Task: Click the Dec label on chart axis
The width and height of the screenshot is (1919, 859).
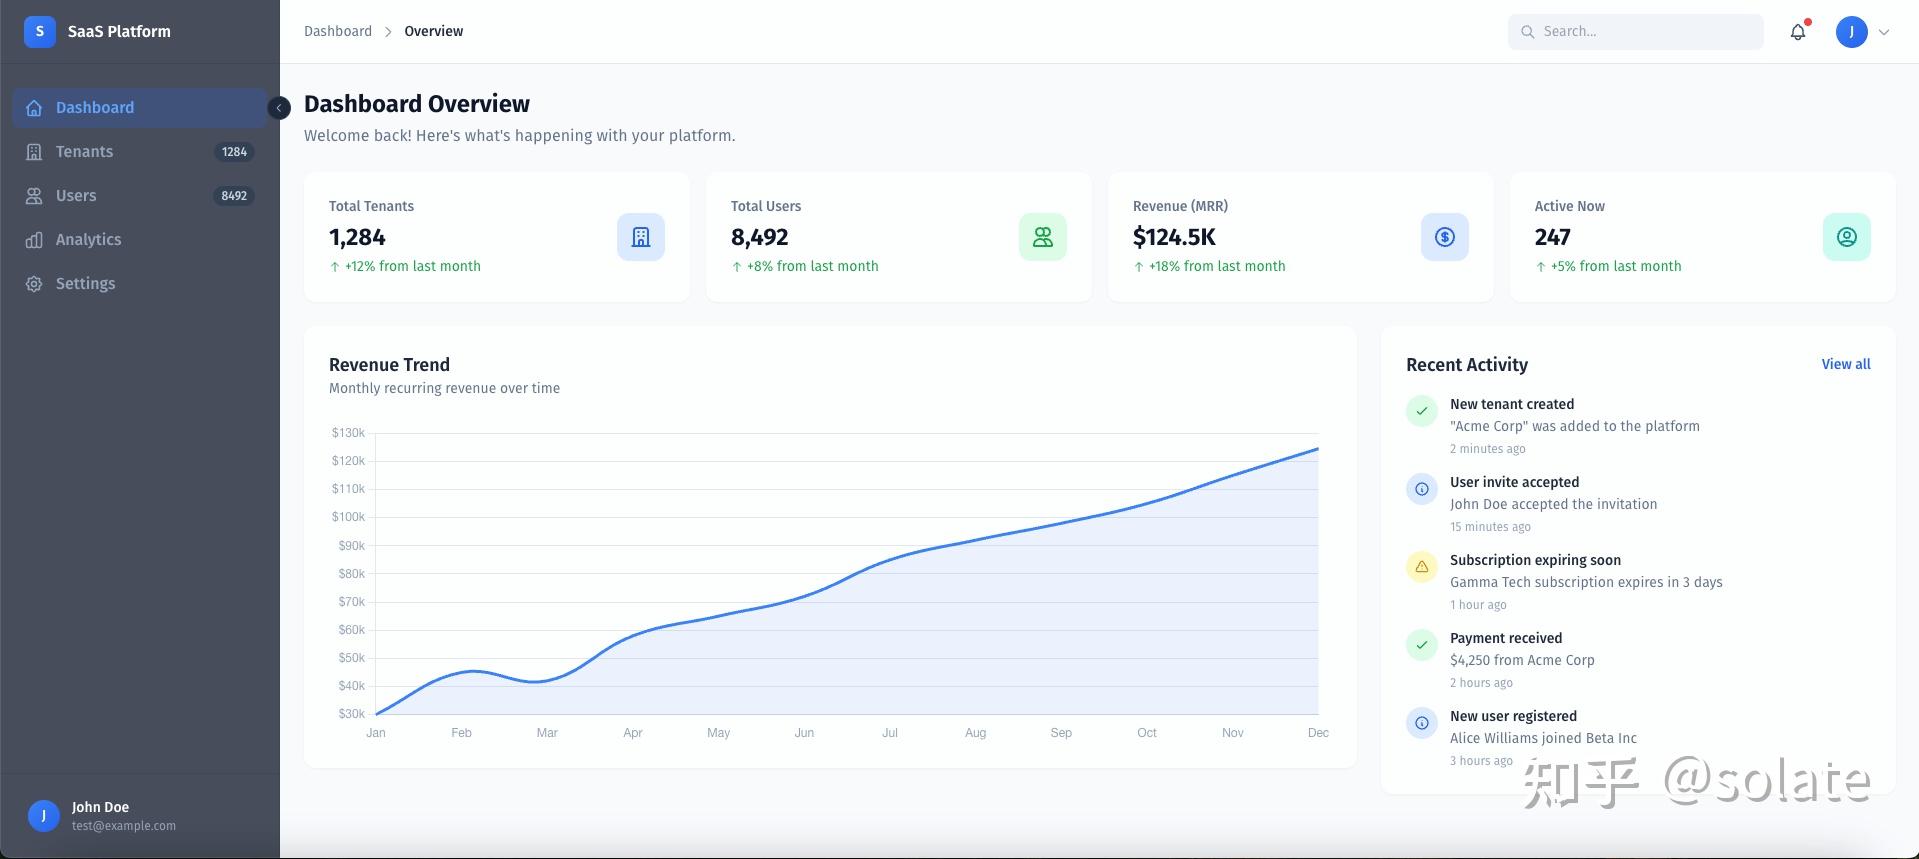Action: click(1318, 733)
